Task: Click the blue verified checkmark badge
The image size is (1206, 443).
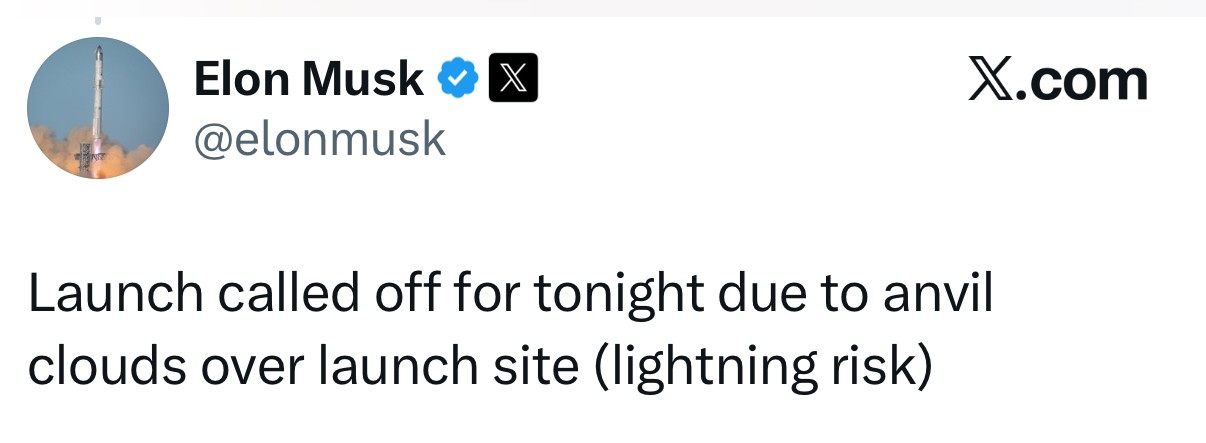Action: (x=459, y=79)
